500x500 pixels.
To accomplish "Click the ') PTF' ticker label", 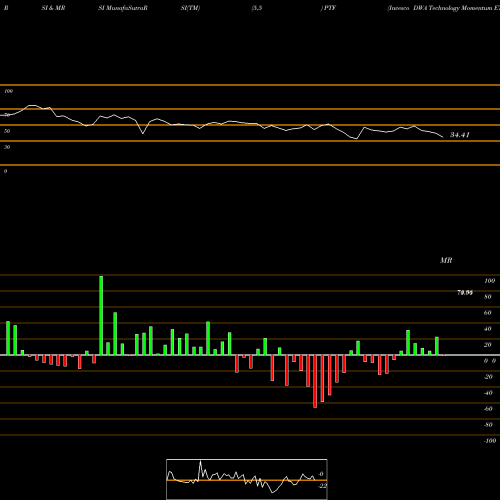I will tap(328, 8).
